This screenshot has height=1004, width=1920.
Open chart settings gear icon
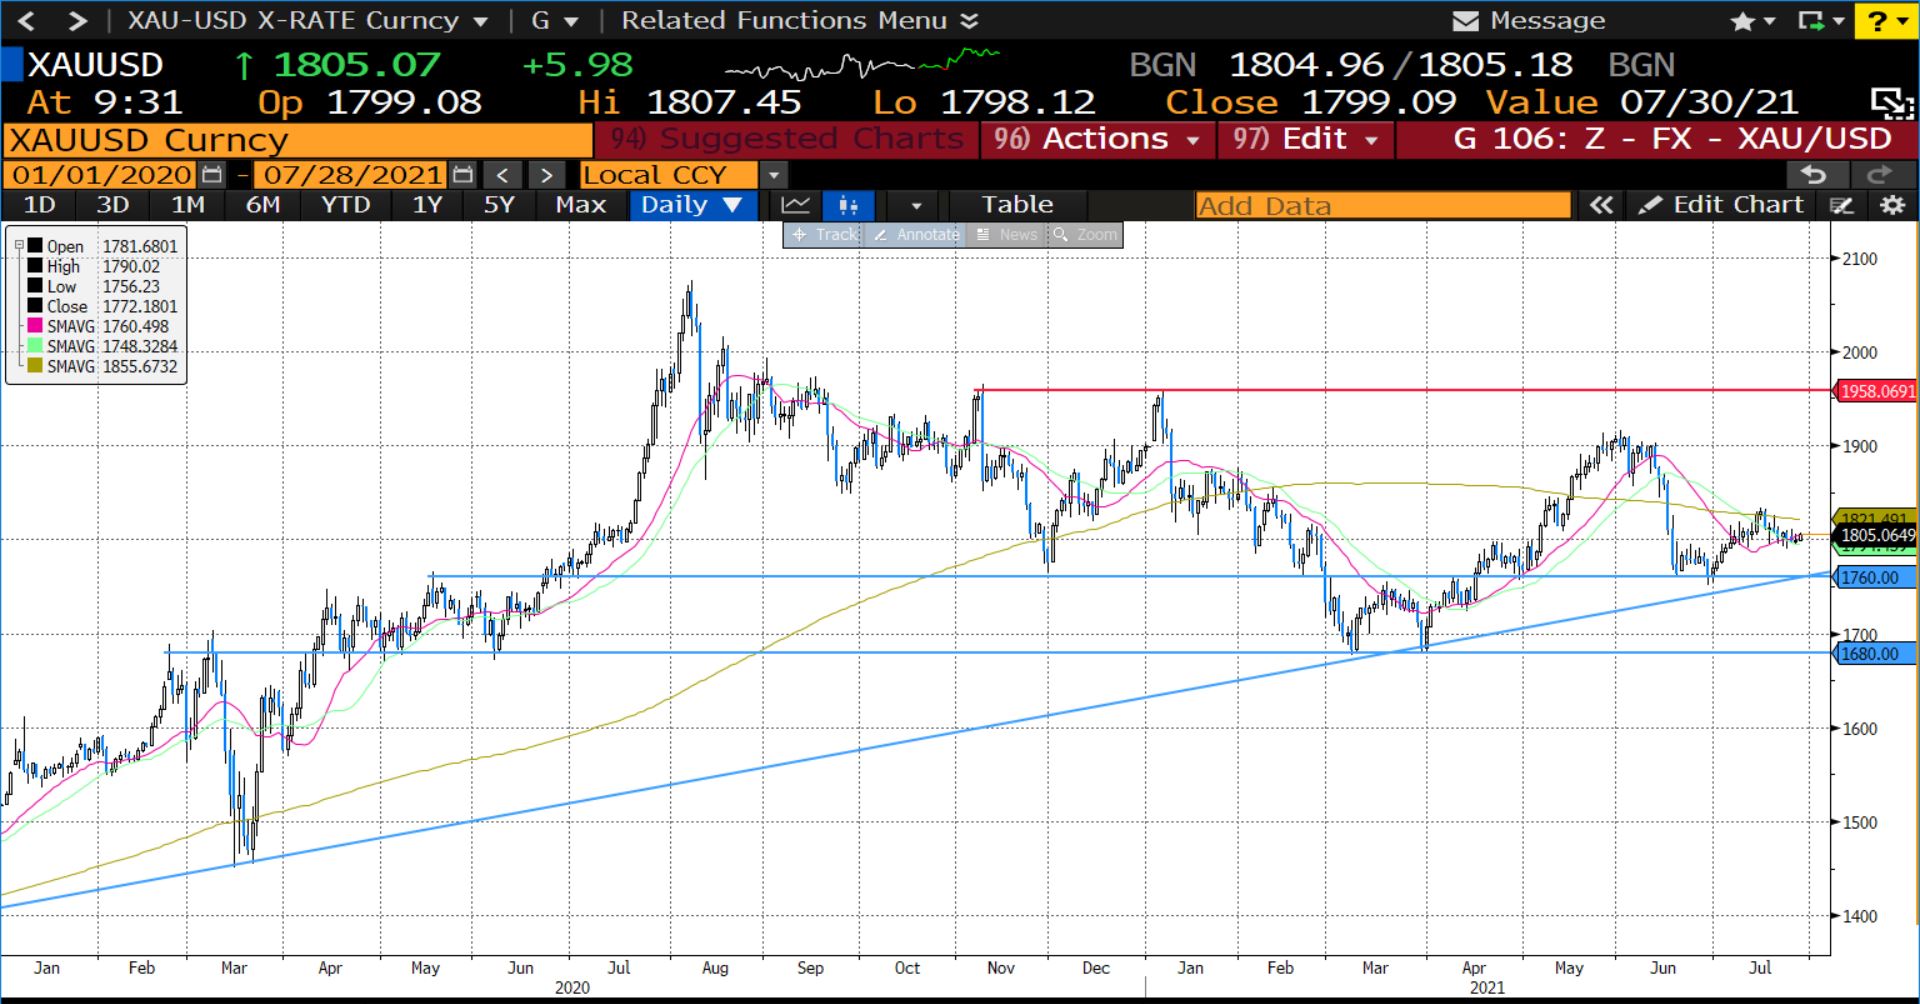[x=1891, y=205]
